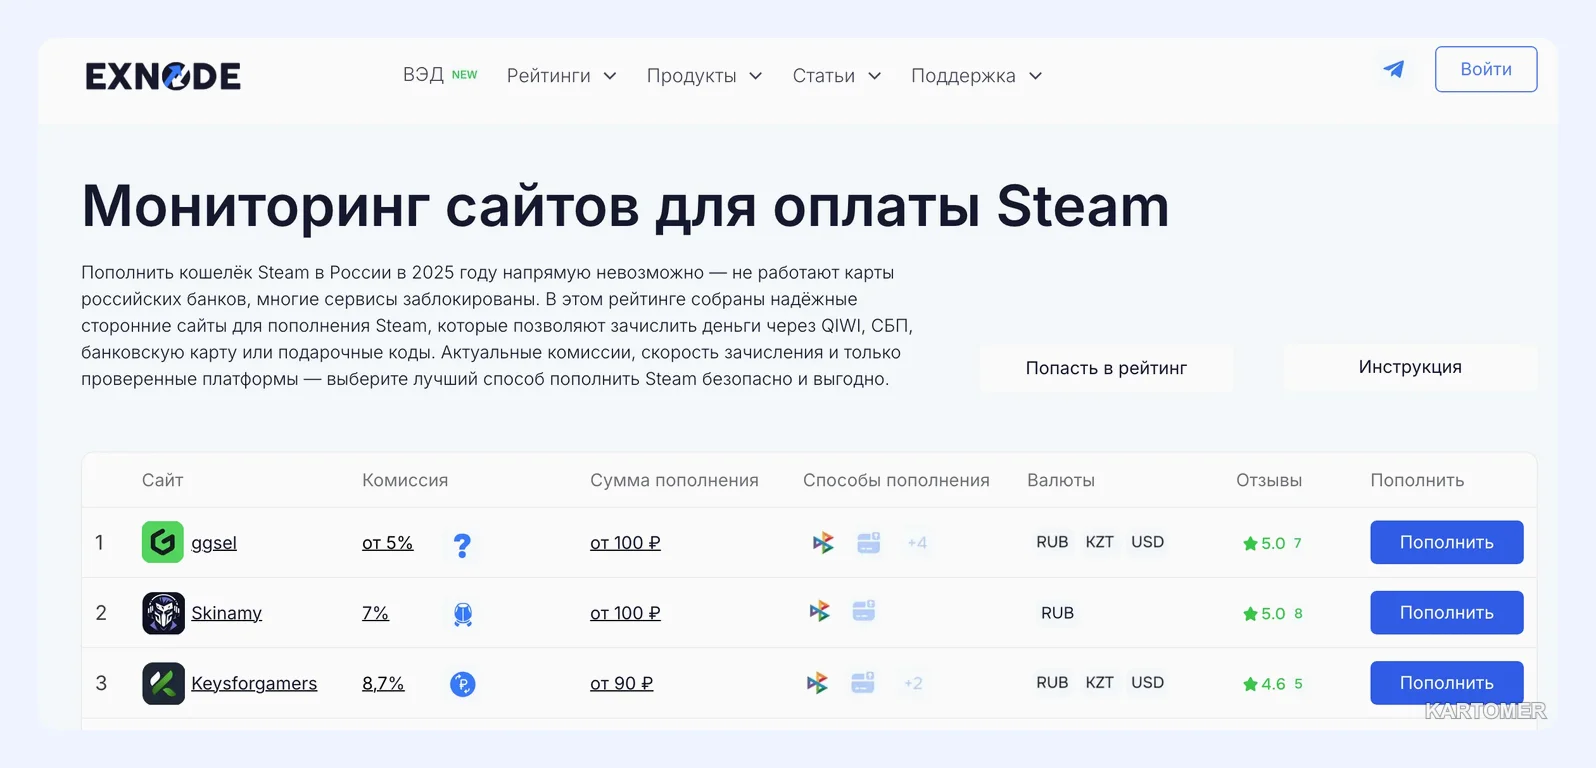Click the от 5% commission link
Image resolution: width=1596 pixels, height=768 pixels.
(x=387, y=543)
